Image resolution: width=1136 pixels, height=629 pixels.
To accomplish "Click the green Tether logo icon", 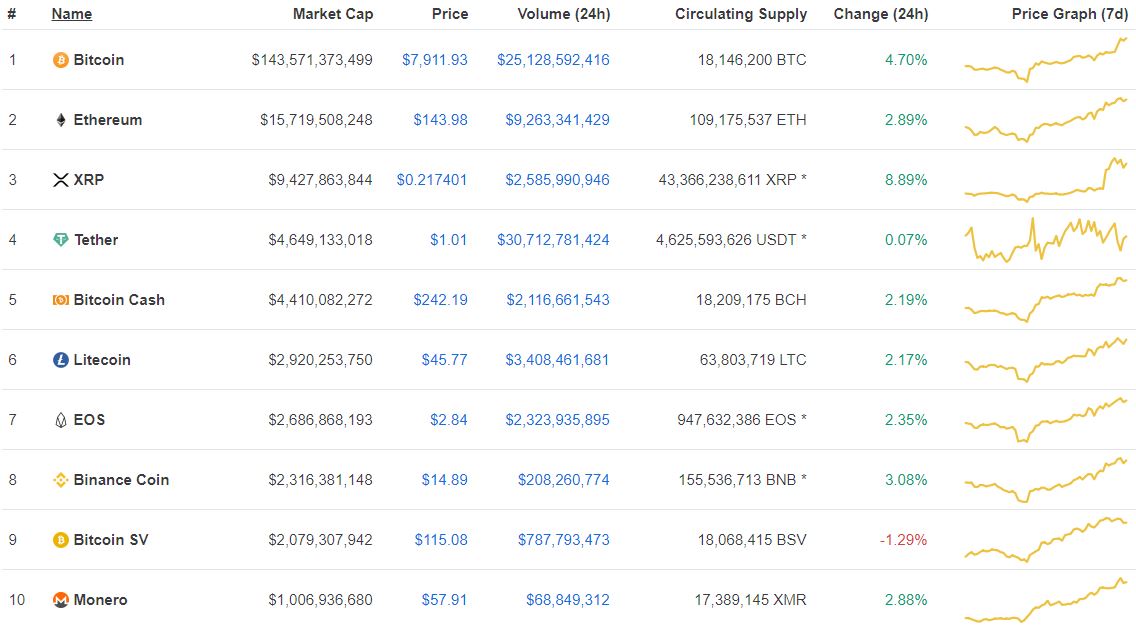I will (61, 240).
